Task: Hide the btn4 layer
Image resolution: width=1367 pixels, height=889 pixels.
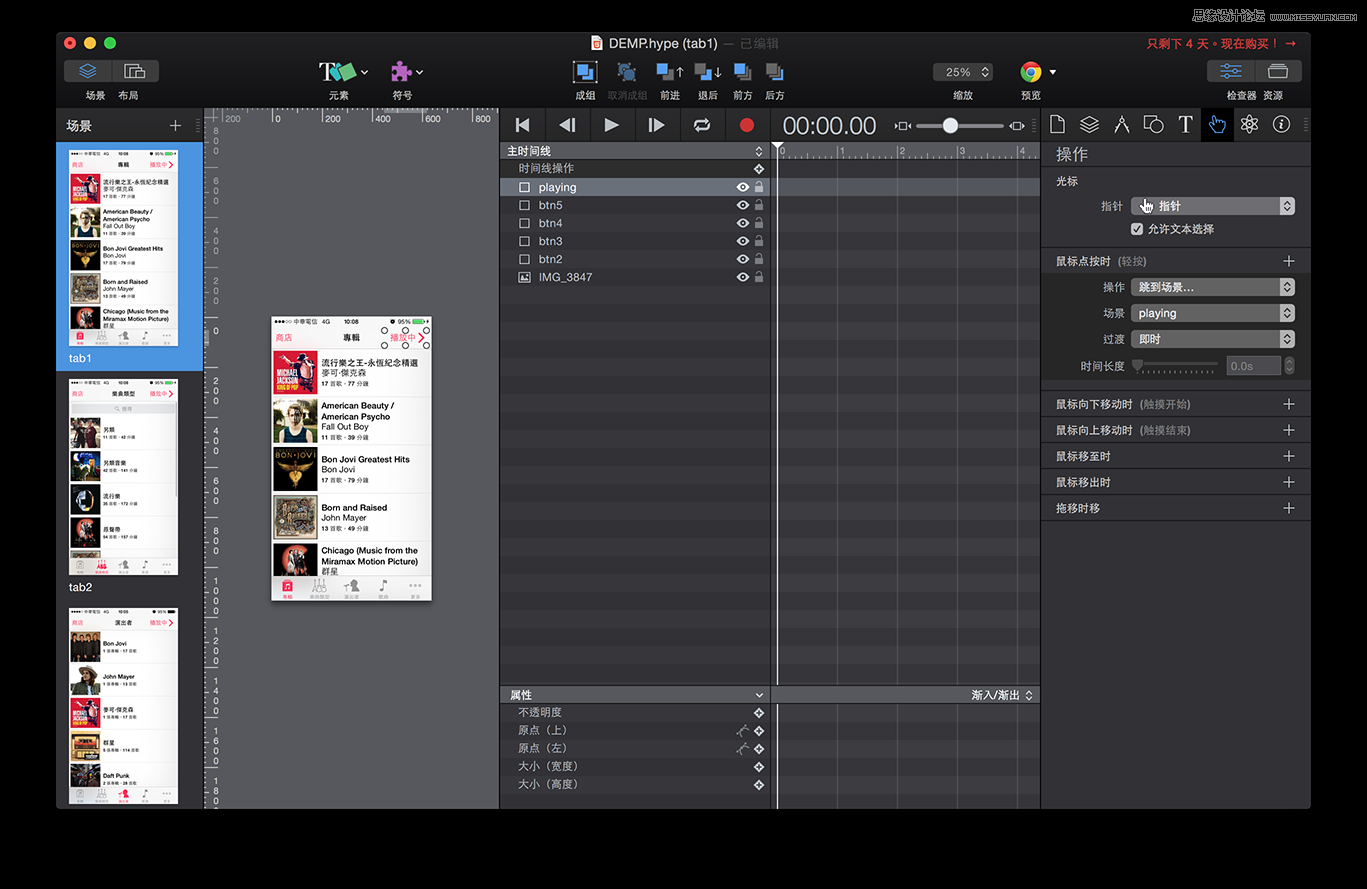Action: tap(743, 223)
